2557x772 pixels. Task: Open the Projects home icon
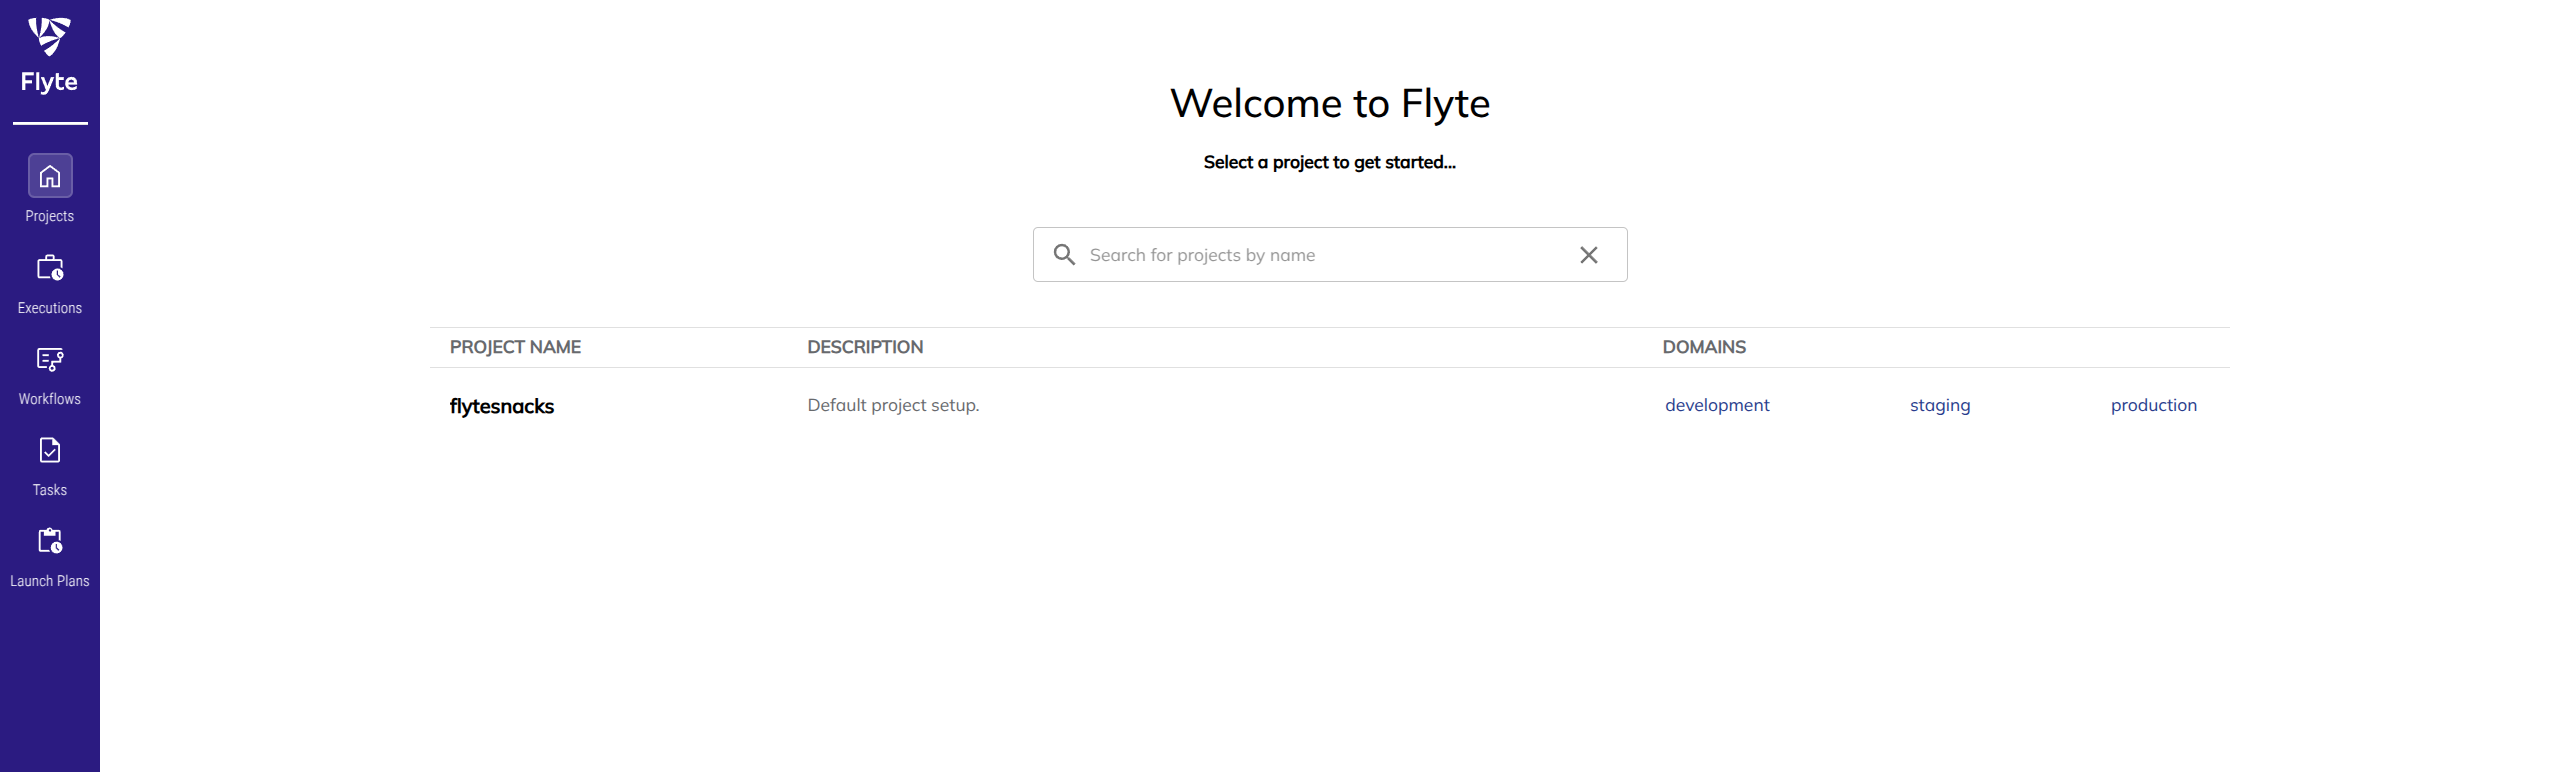pos(50,176)
